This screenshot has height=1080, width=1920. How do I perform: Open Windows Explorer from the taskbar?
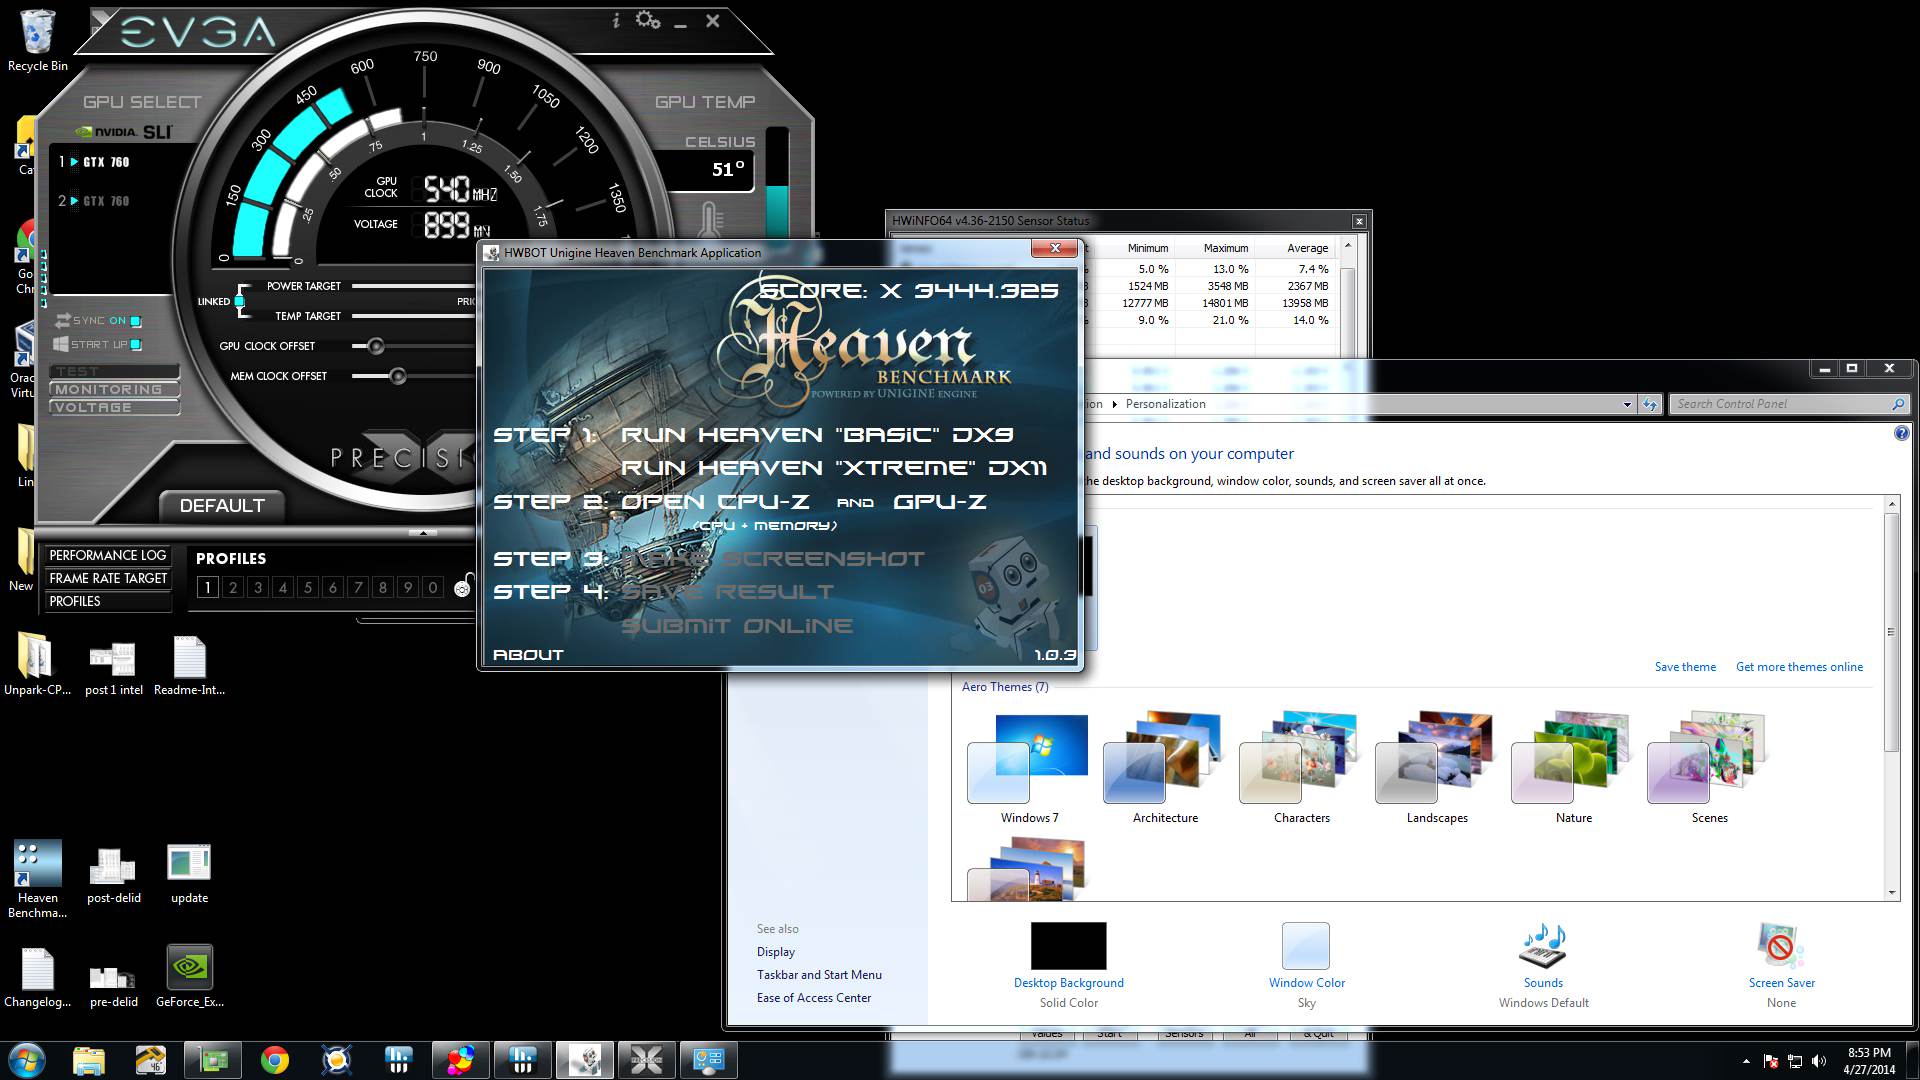(x=89, y=1059)
